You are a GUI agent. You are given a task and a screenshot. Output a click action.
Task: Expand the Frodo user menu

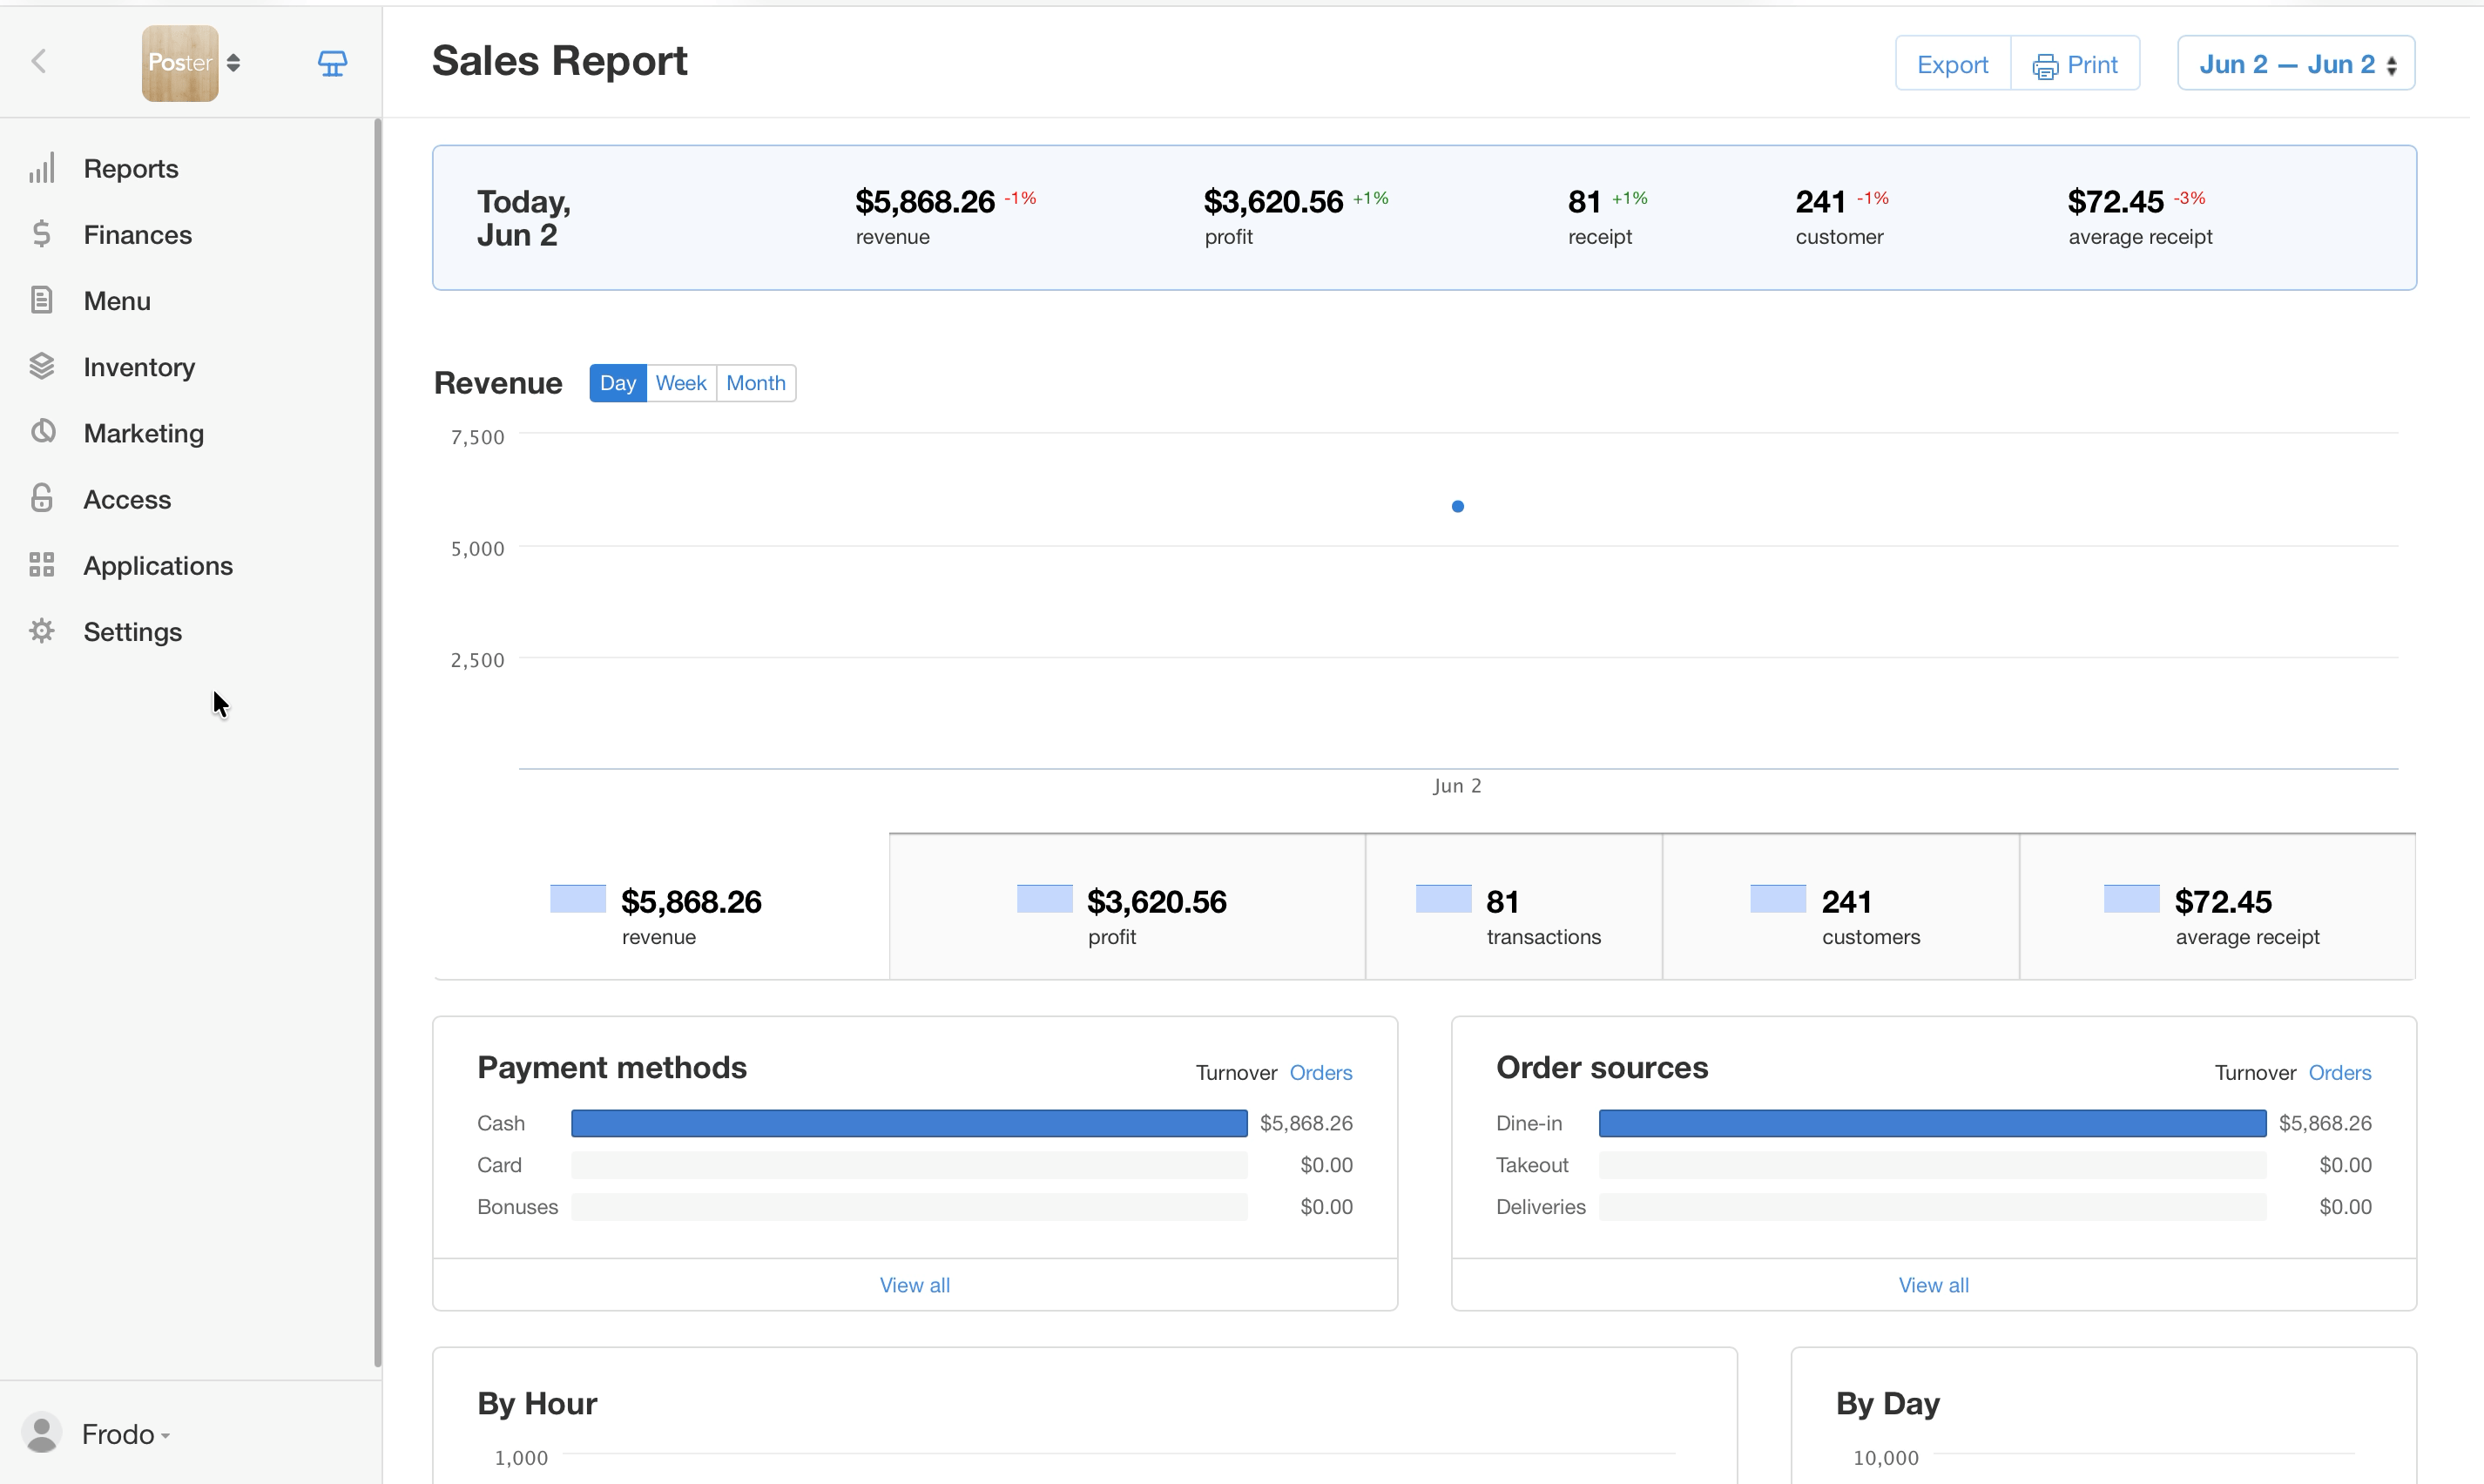tap(126, 1434)
